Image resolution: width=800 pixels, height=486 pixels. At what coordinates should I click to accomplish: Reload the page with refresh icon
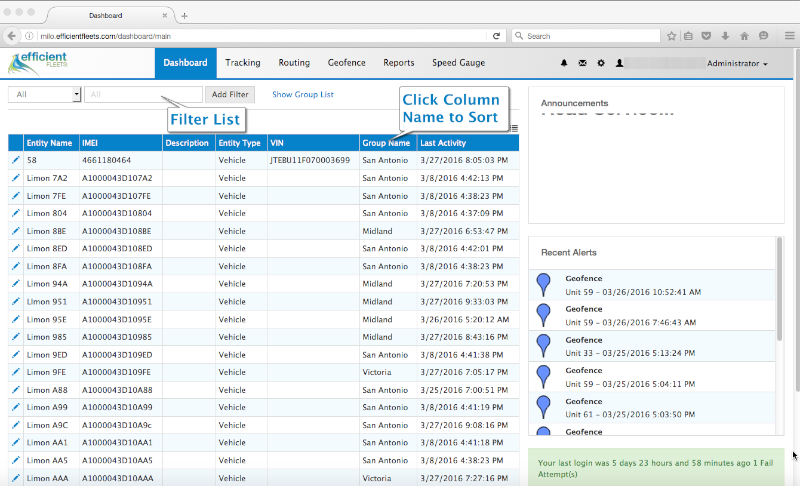496,36
